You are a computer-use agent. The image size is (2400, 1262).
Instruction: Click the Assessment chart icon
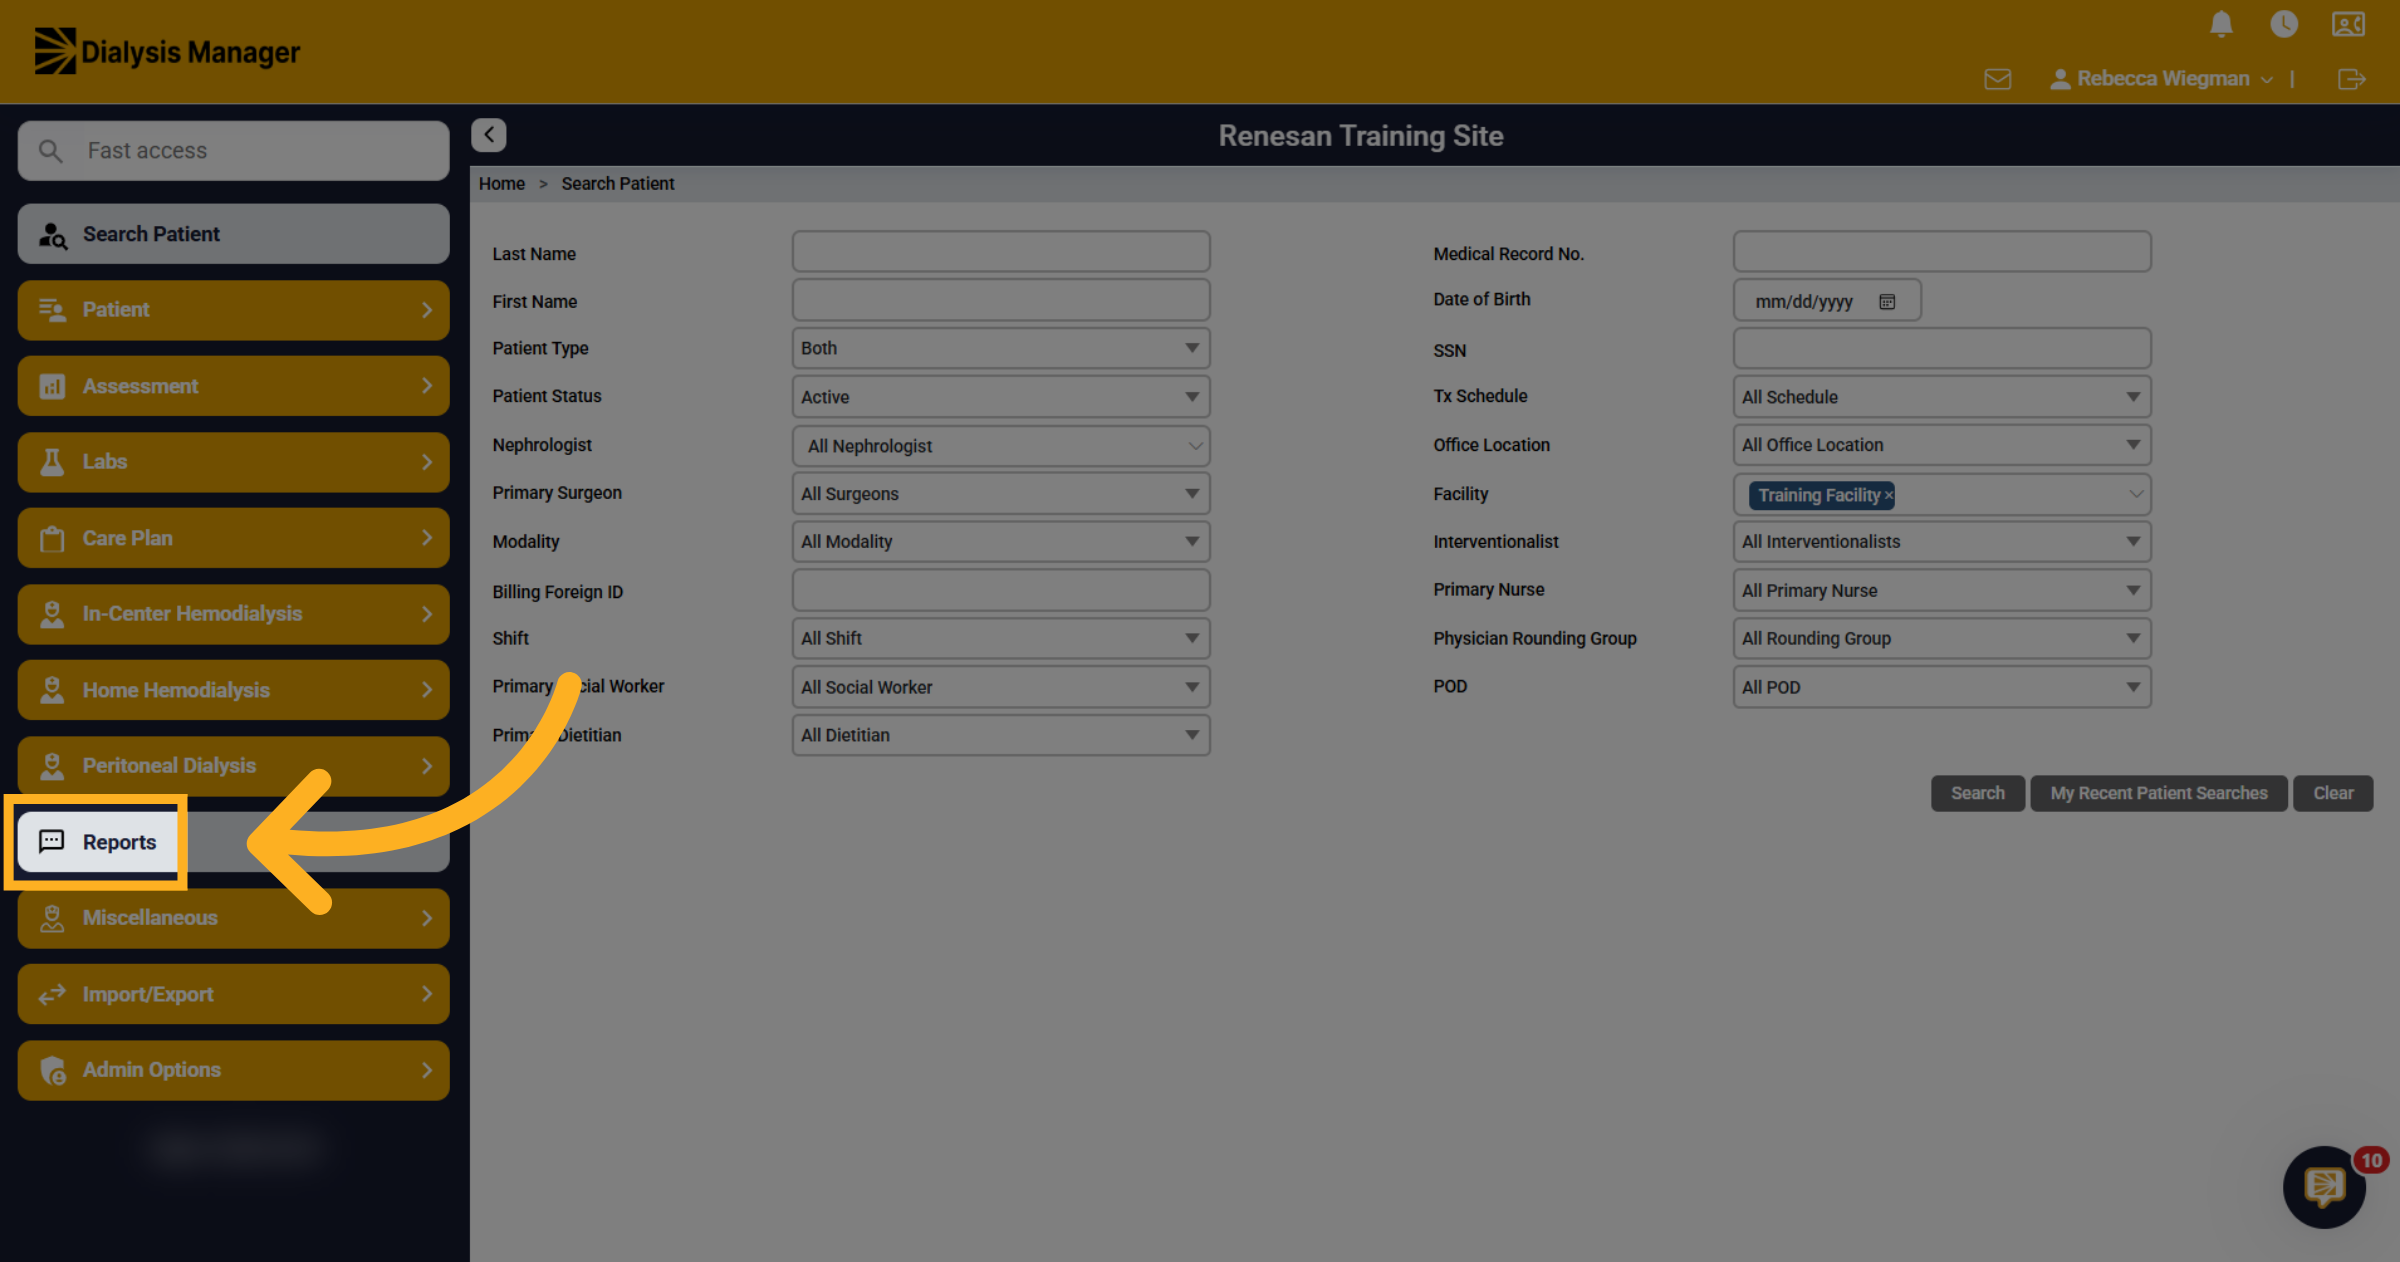[x=52, y=386]
